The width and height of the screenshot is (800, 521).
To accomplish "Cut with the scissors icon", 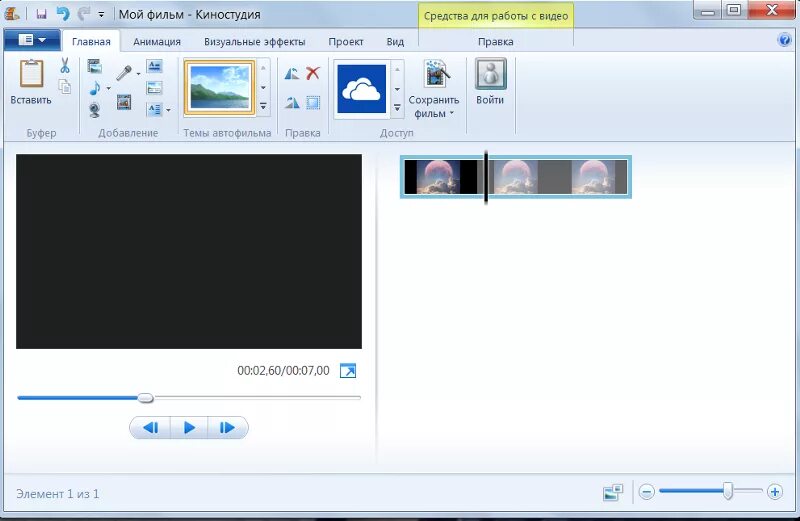I will [65, 66].
